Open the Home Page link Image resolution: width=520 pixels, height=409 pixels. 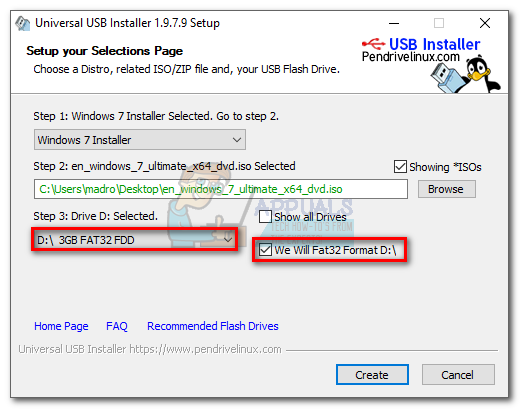61,326
